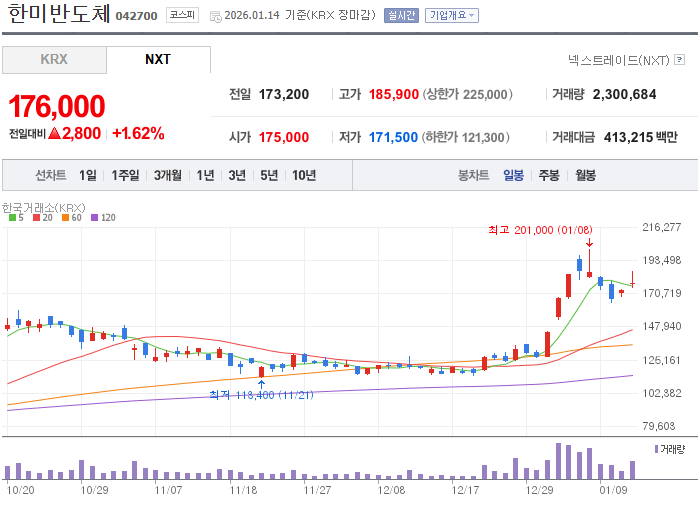
Task: Click the 11/18 date on the chart axis
Action: (243, 490)
